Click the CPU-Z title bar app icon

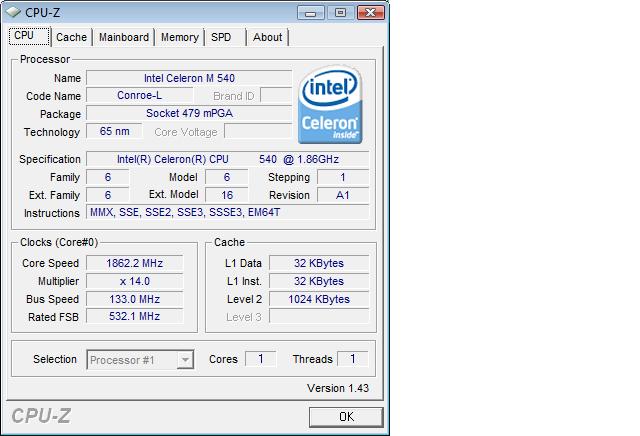pyautogui.click(x=14, y=12)
